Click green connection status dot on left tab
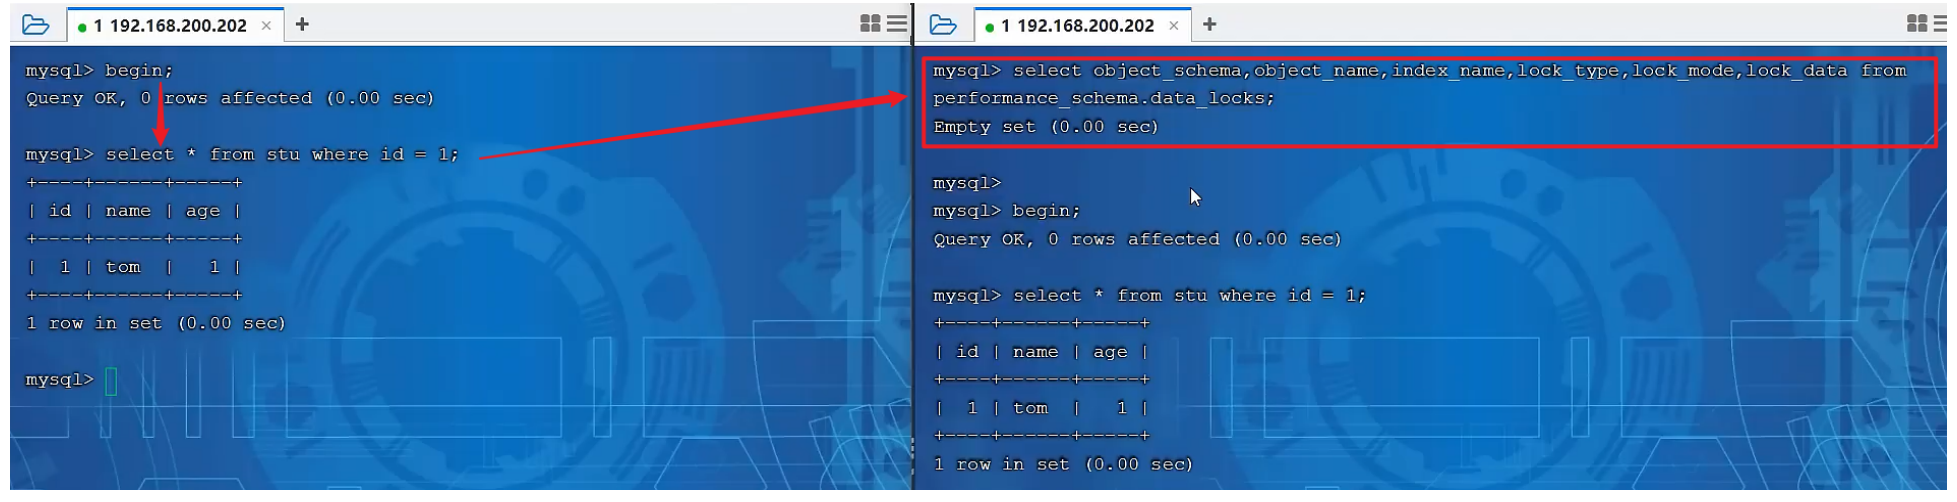 (82, 27)
